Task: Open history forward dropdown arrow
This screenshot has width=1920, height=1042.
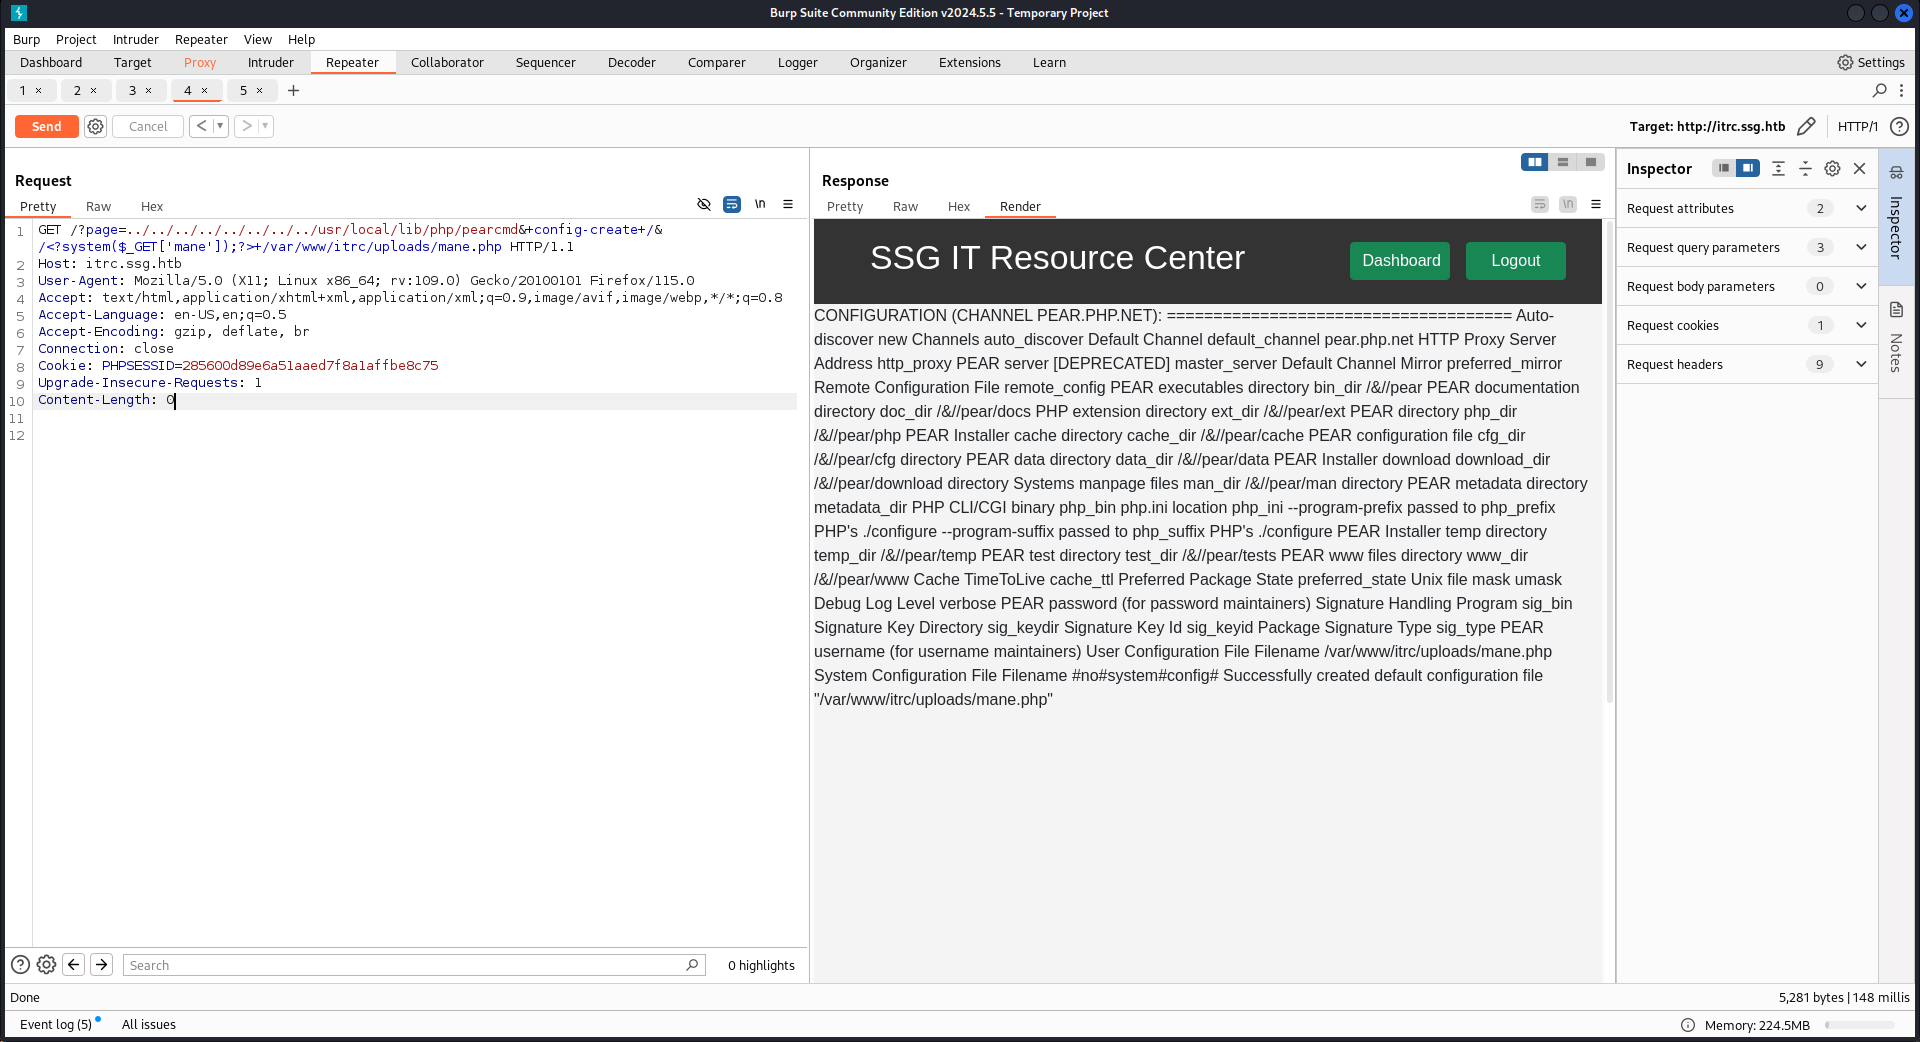Action: pyautogui.click(x=265, y=126)
